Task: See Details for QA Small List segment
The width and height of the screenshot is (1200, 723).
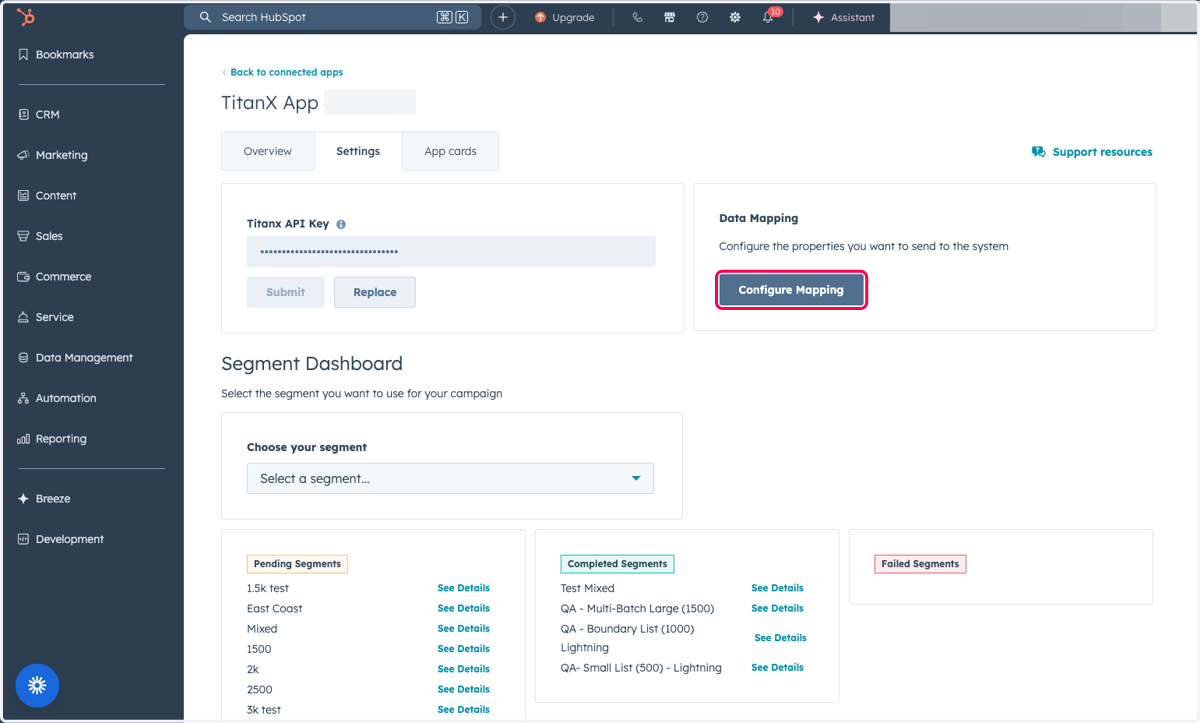Action: pos(777,667)
